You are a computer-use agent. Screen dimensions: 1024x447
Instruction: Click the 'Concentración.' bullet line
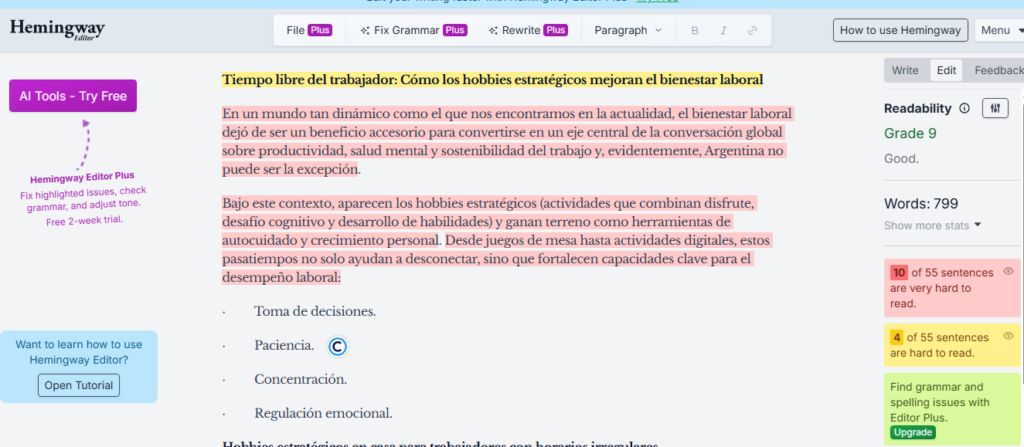(300, 379)
